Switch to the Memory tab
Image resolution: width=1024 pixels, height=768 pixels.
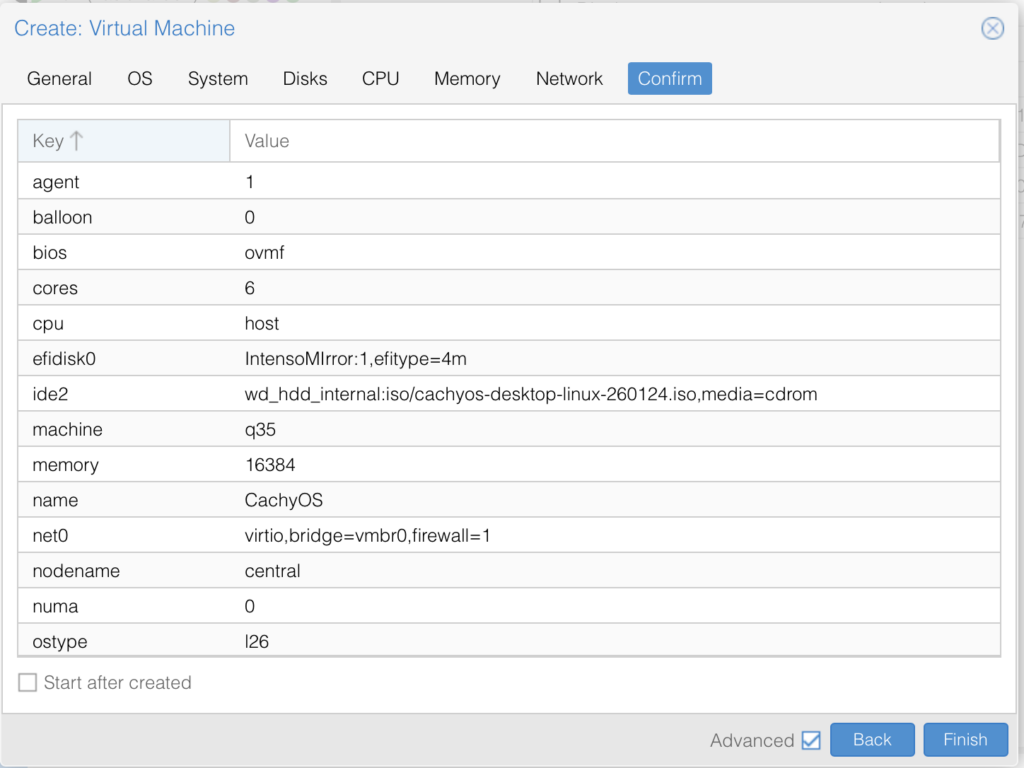click(467, 79)
